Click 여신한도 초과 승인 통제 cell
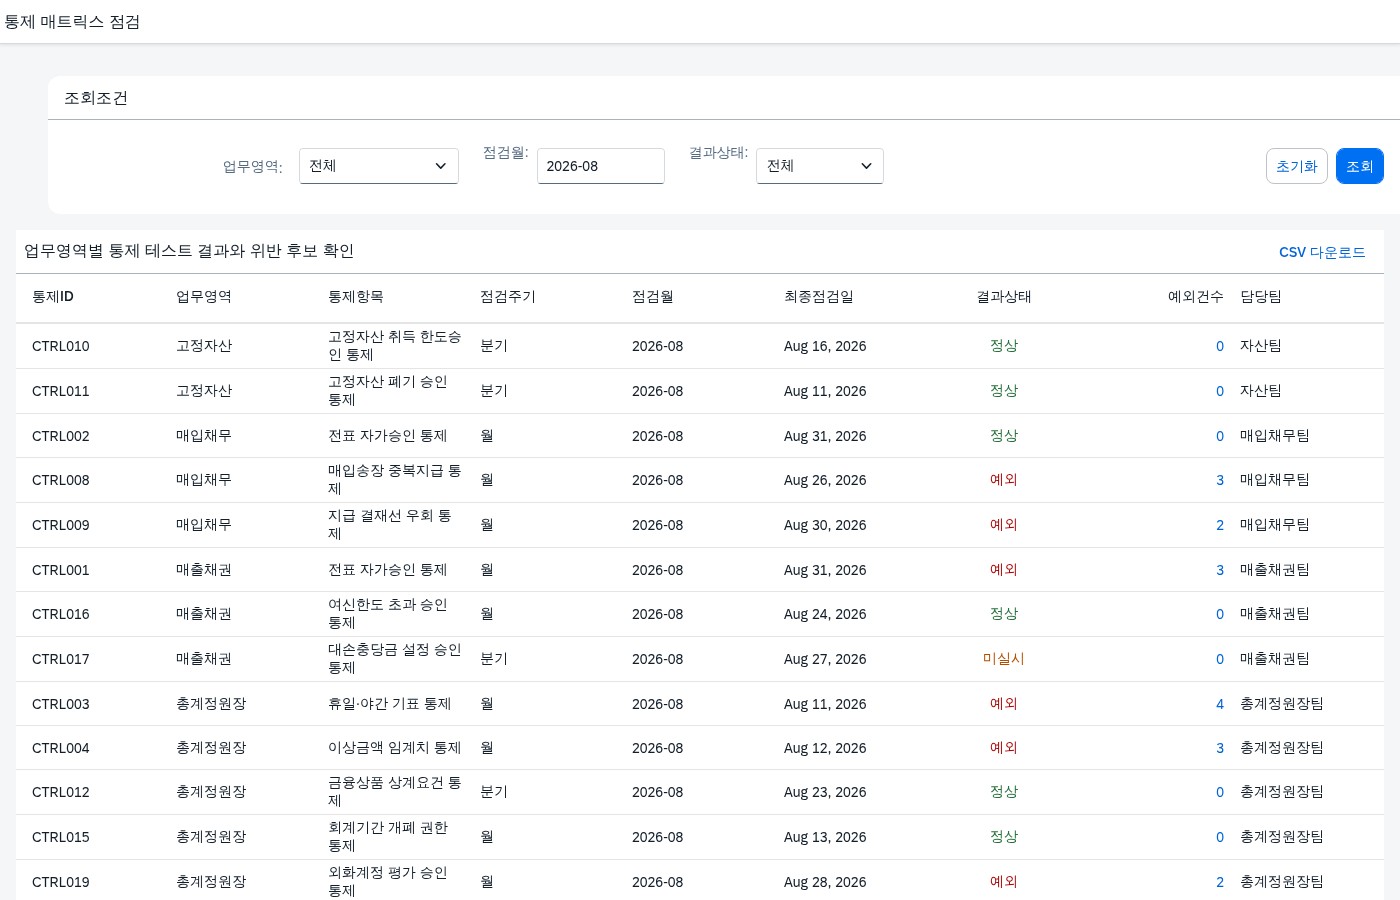The image size is (1400, 900). [388, 614]
